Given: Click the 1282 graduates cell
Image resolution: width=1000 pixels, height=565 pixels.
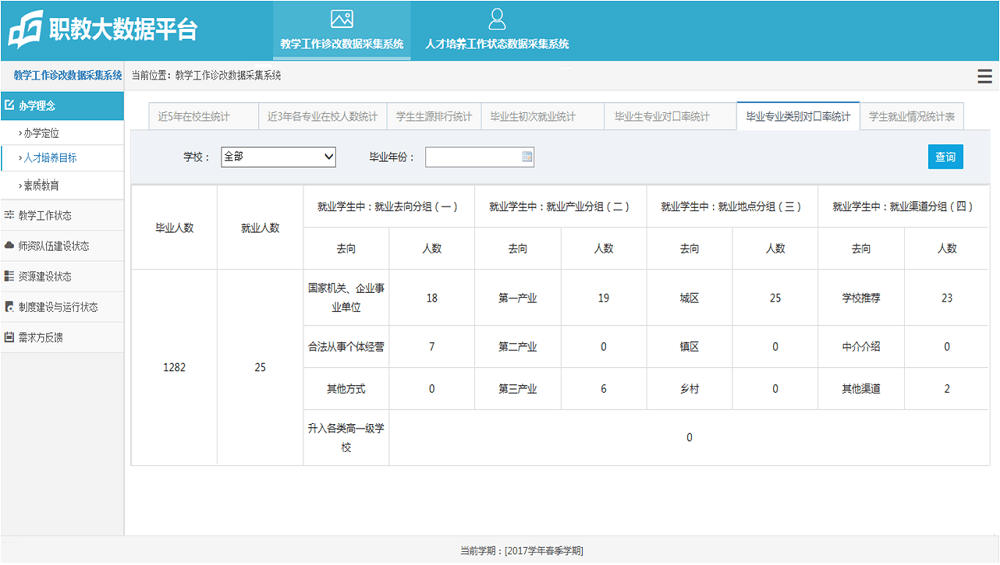Looking at the screenshot, I should tap(174, 367).
